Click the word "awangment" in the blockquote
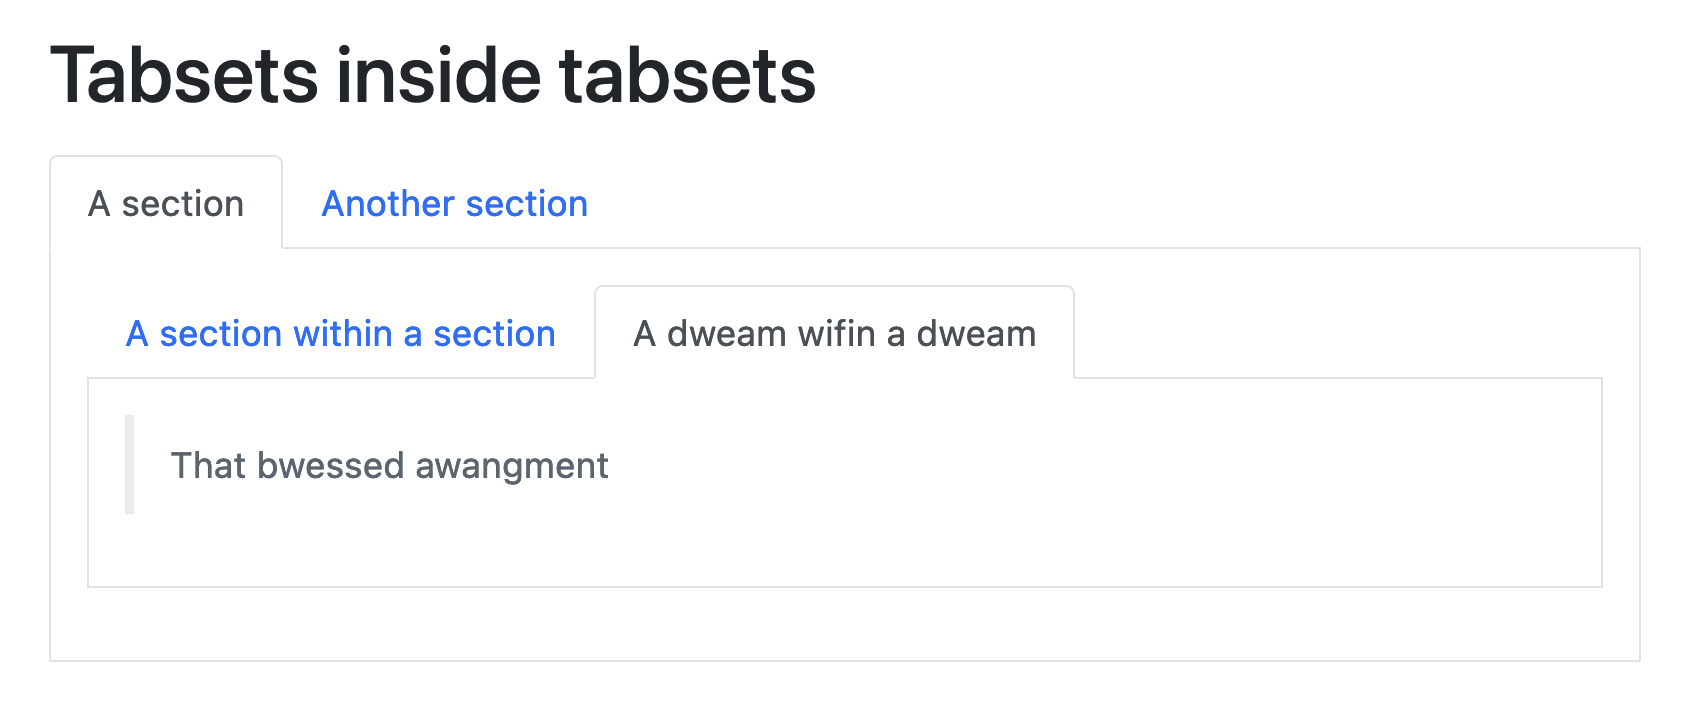The height and width of the screenshot is (716, 1694). 511,466
